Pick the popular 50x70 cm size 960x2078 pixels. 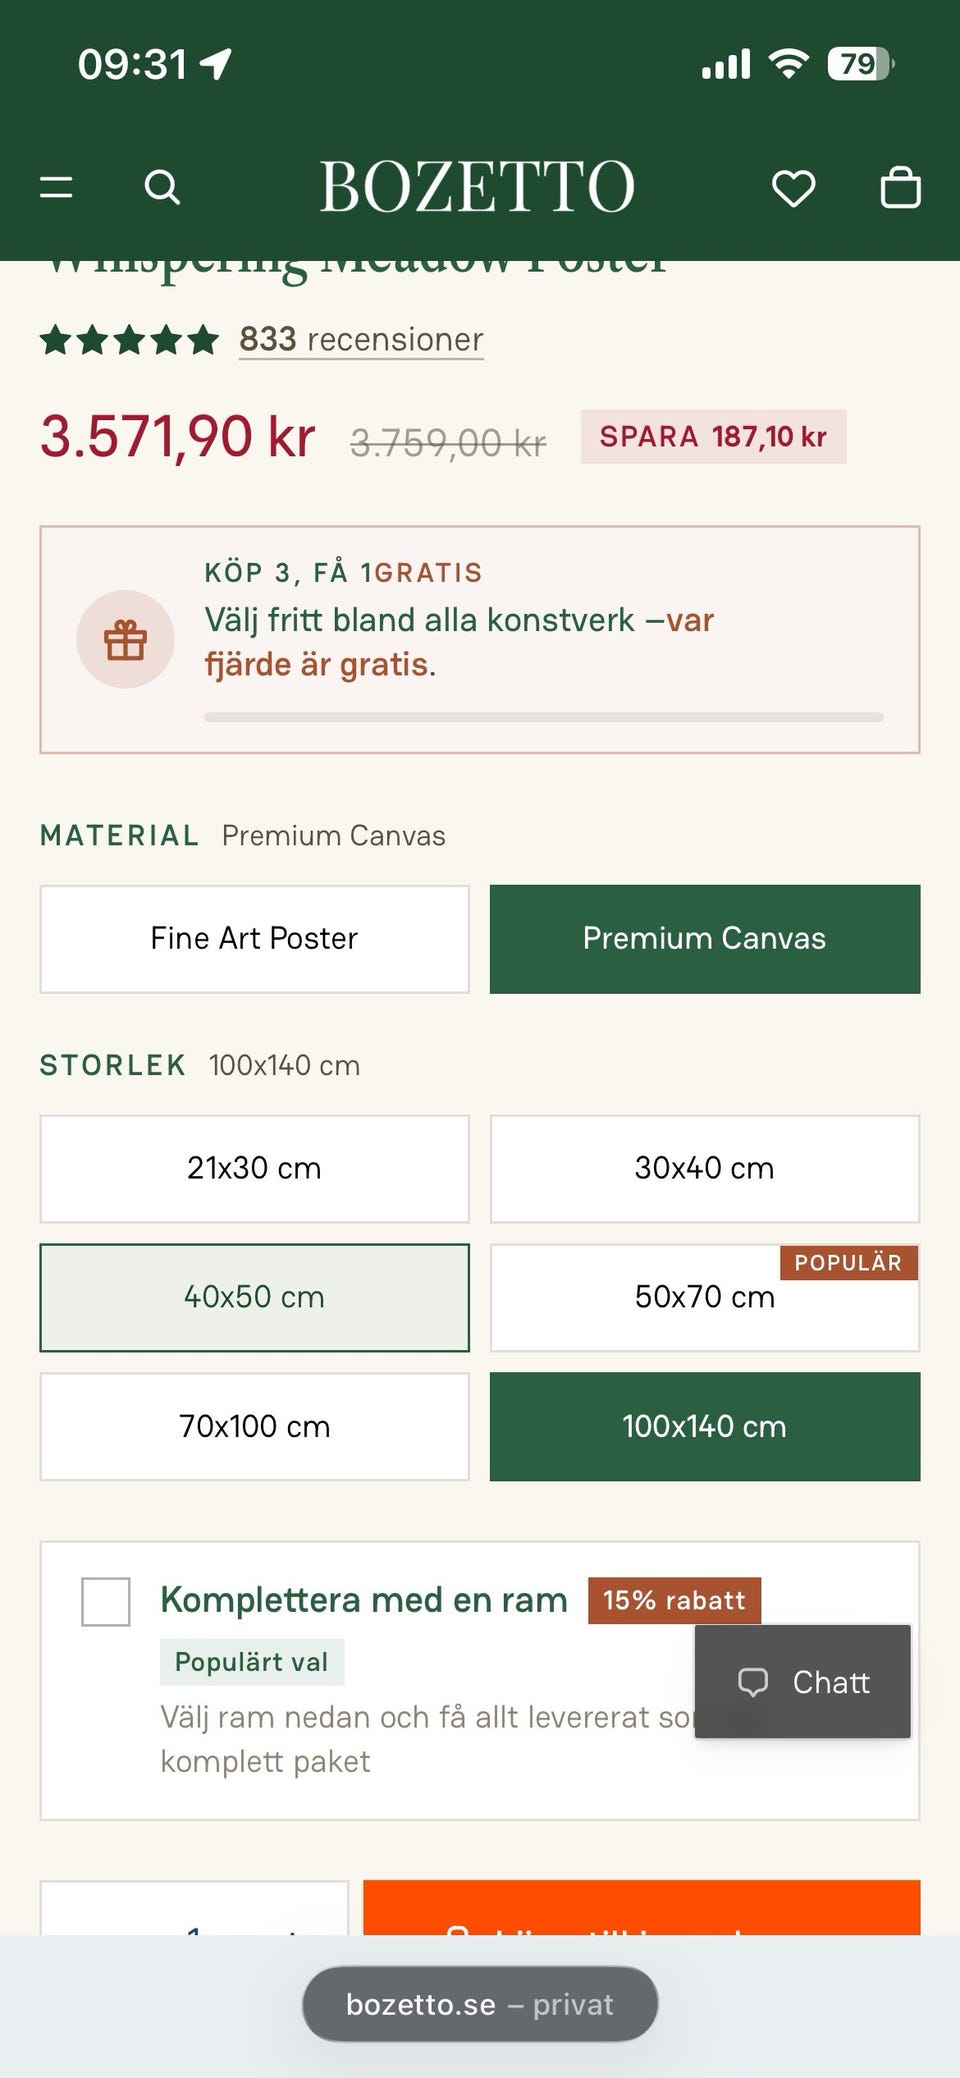[705, 1298]
